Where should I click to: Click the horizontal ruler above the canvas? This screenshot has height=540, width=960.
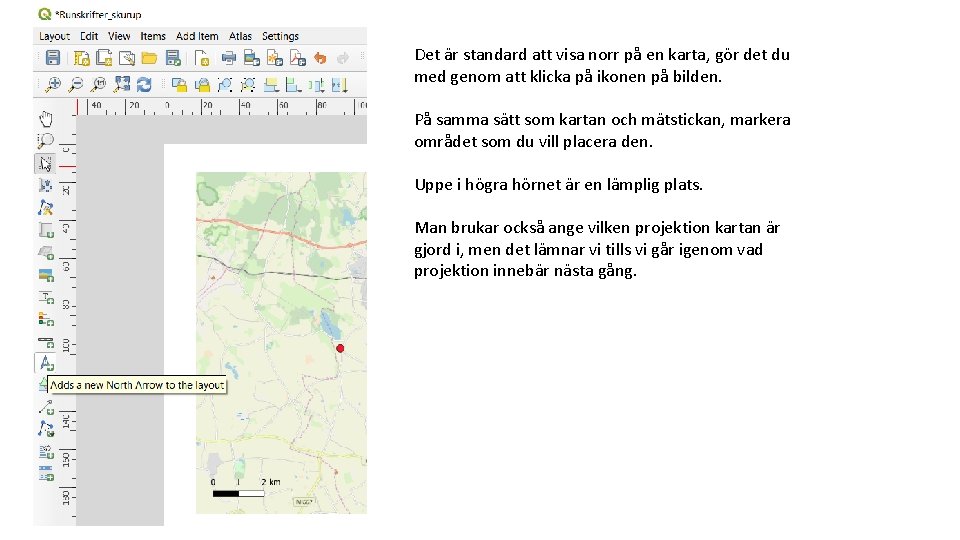point(221,107)
